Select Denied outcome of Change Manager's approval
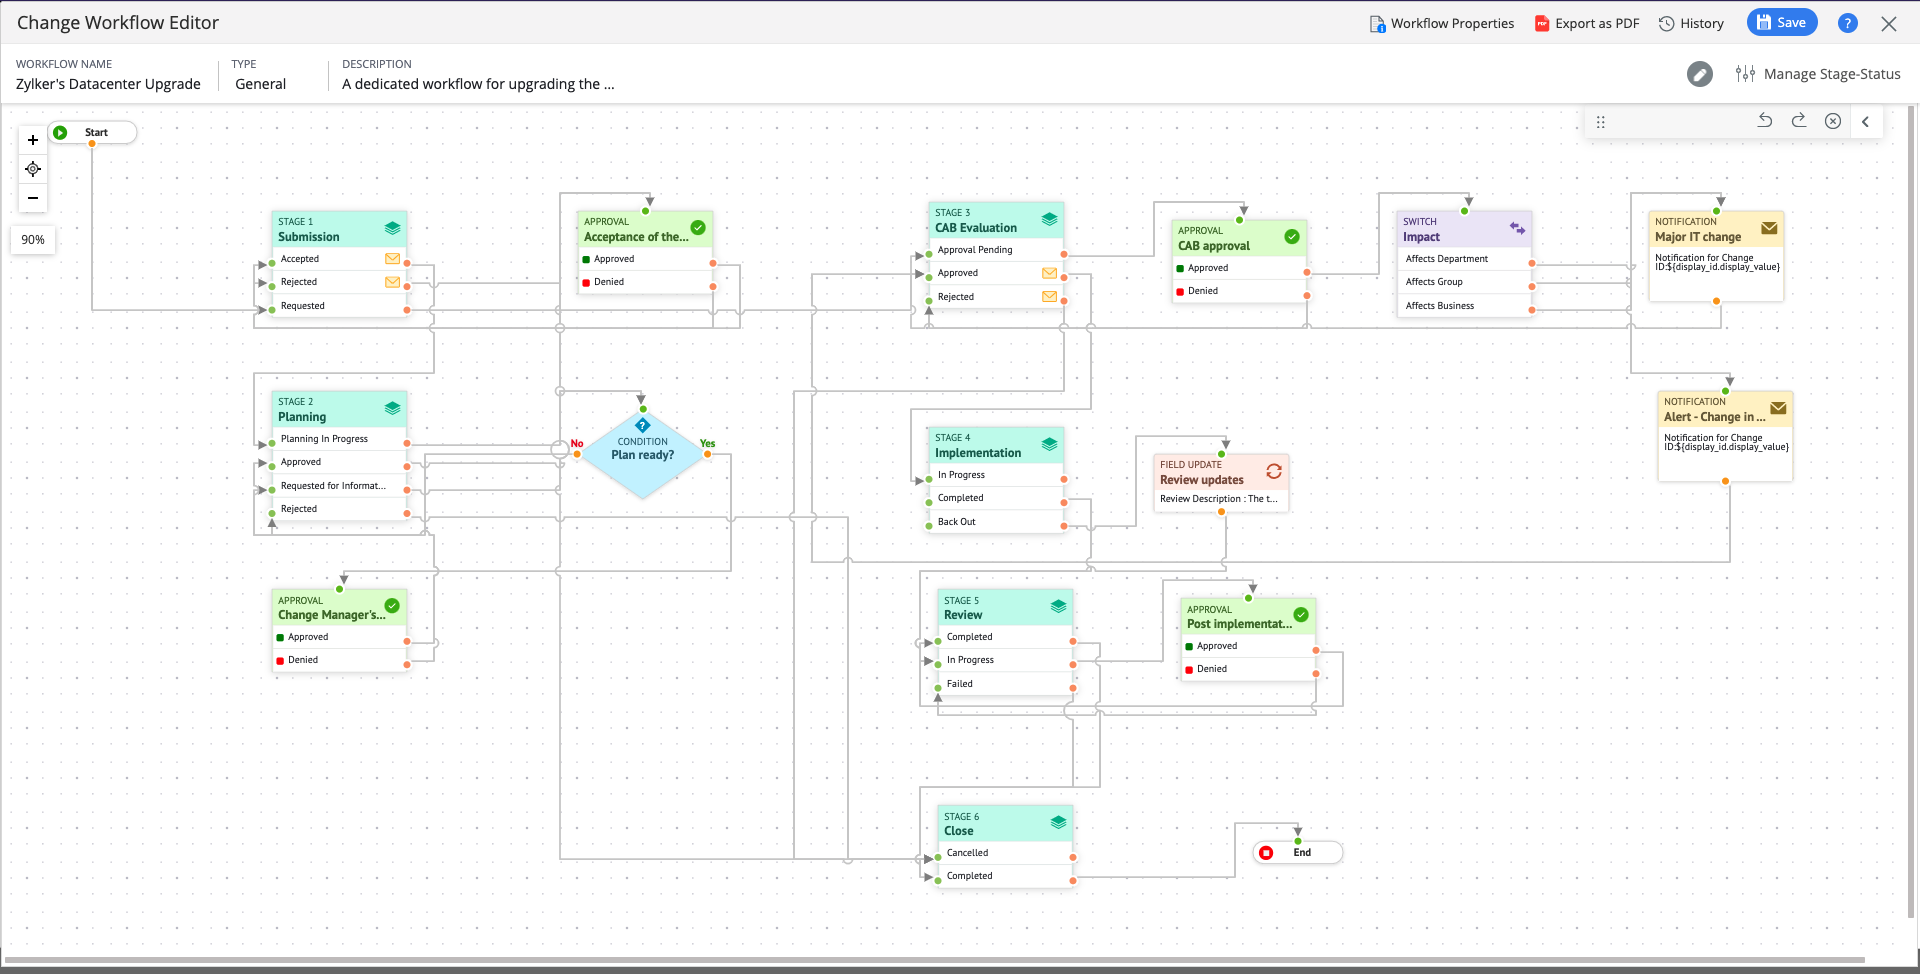 tap(339, 660)
